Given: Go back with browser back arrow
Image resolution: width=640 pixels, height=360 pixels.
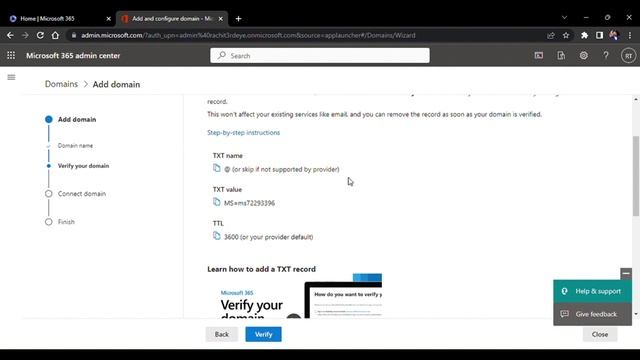Looking at the screenshot, I should tap(10, 36).
